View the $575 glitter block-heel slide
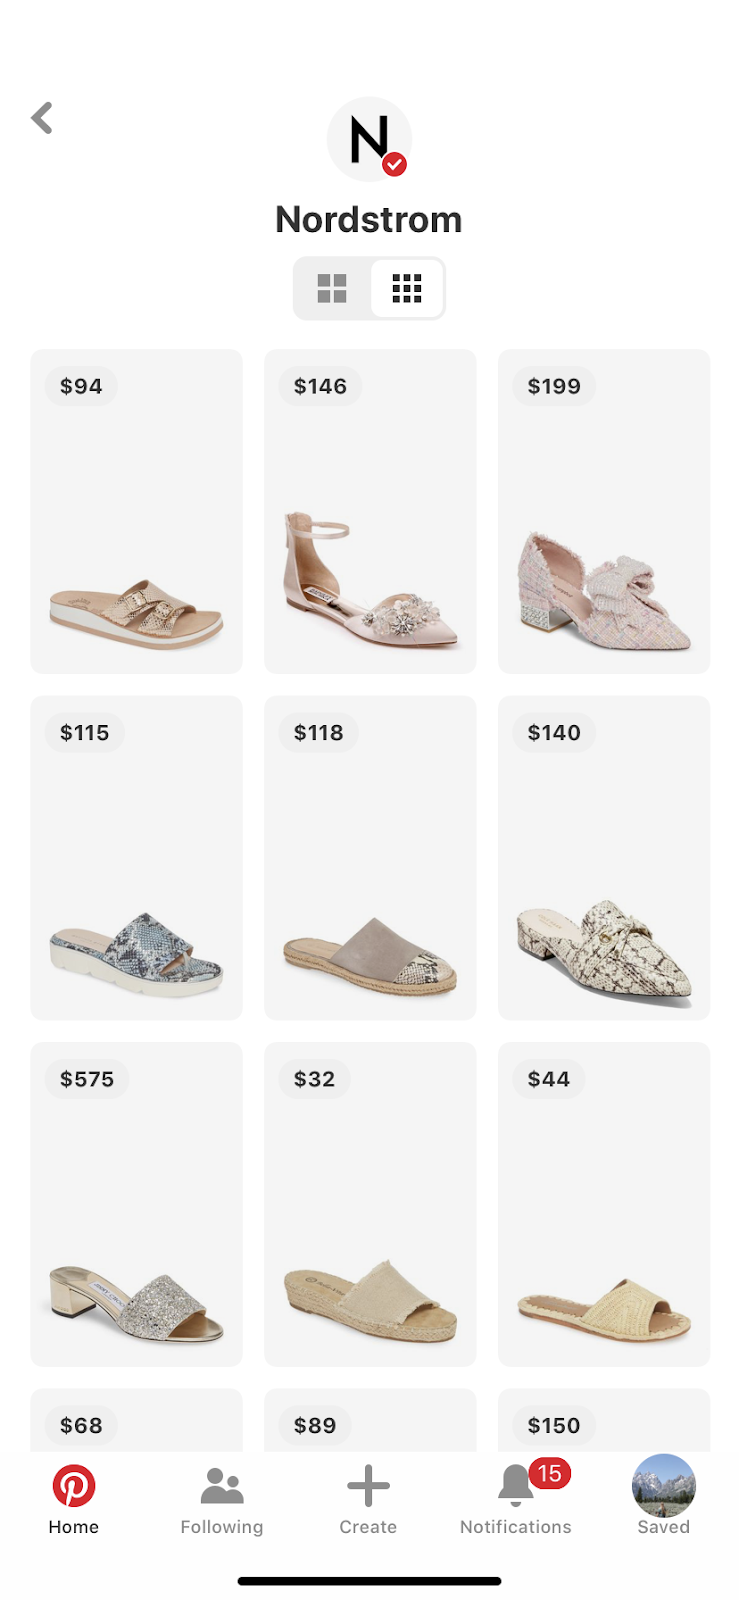 [136, 1204]
